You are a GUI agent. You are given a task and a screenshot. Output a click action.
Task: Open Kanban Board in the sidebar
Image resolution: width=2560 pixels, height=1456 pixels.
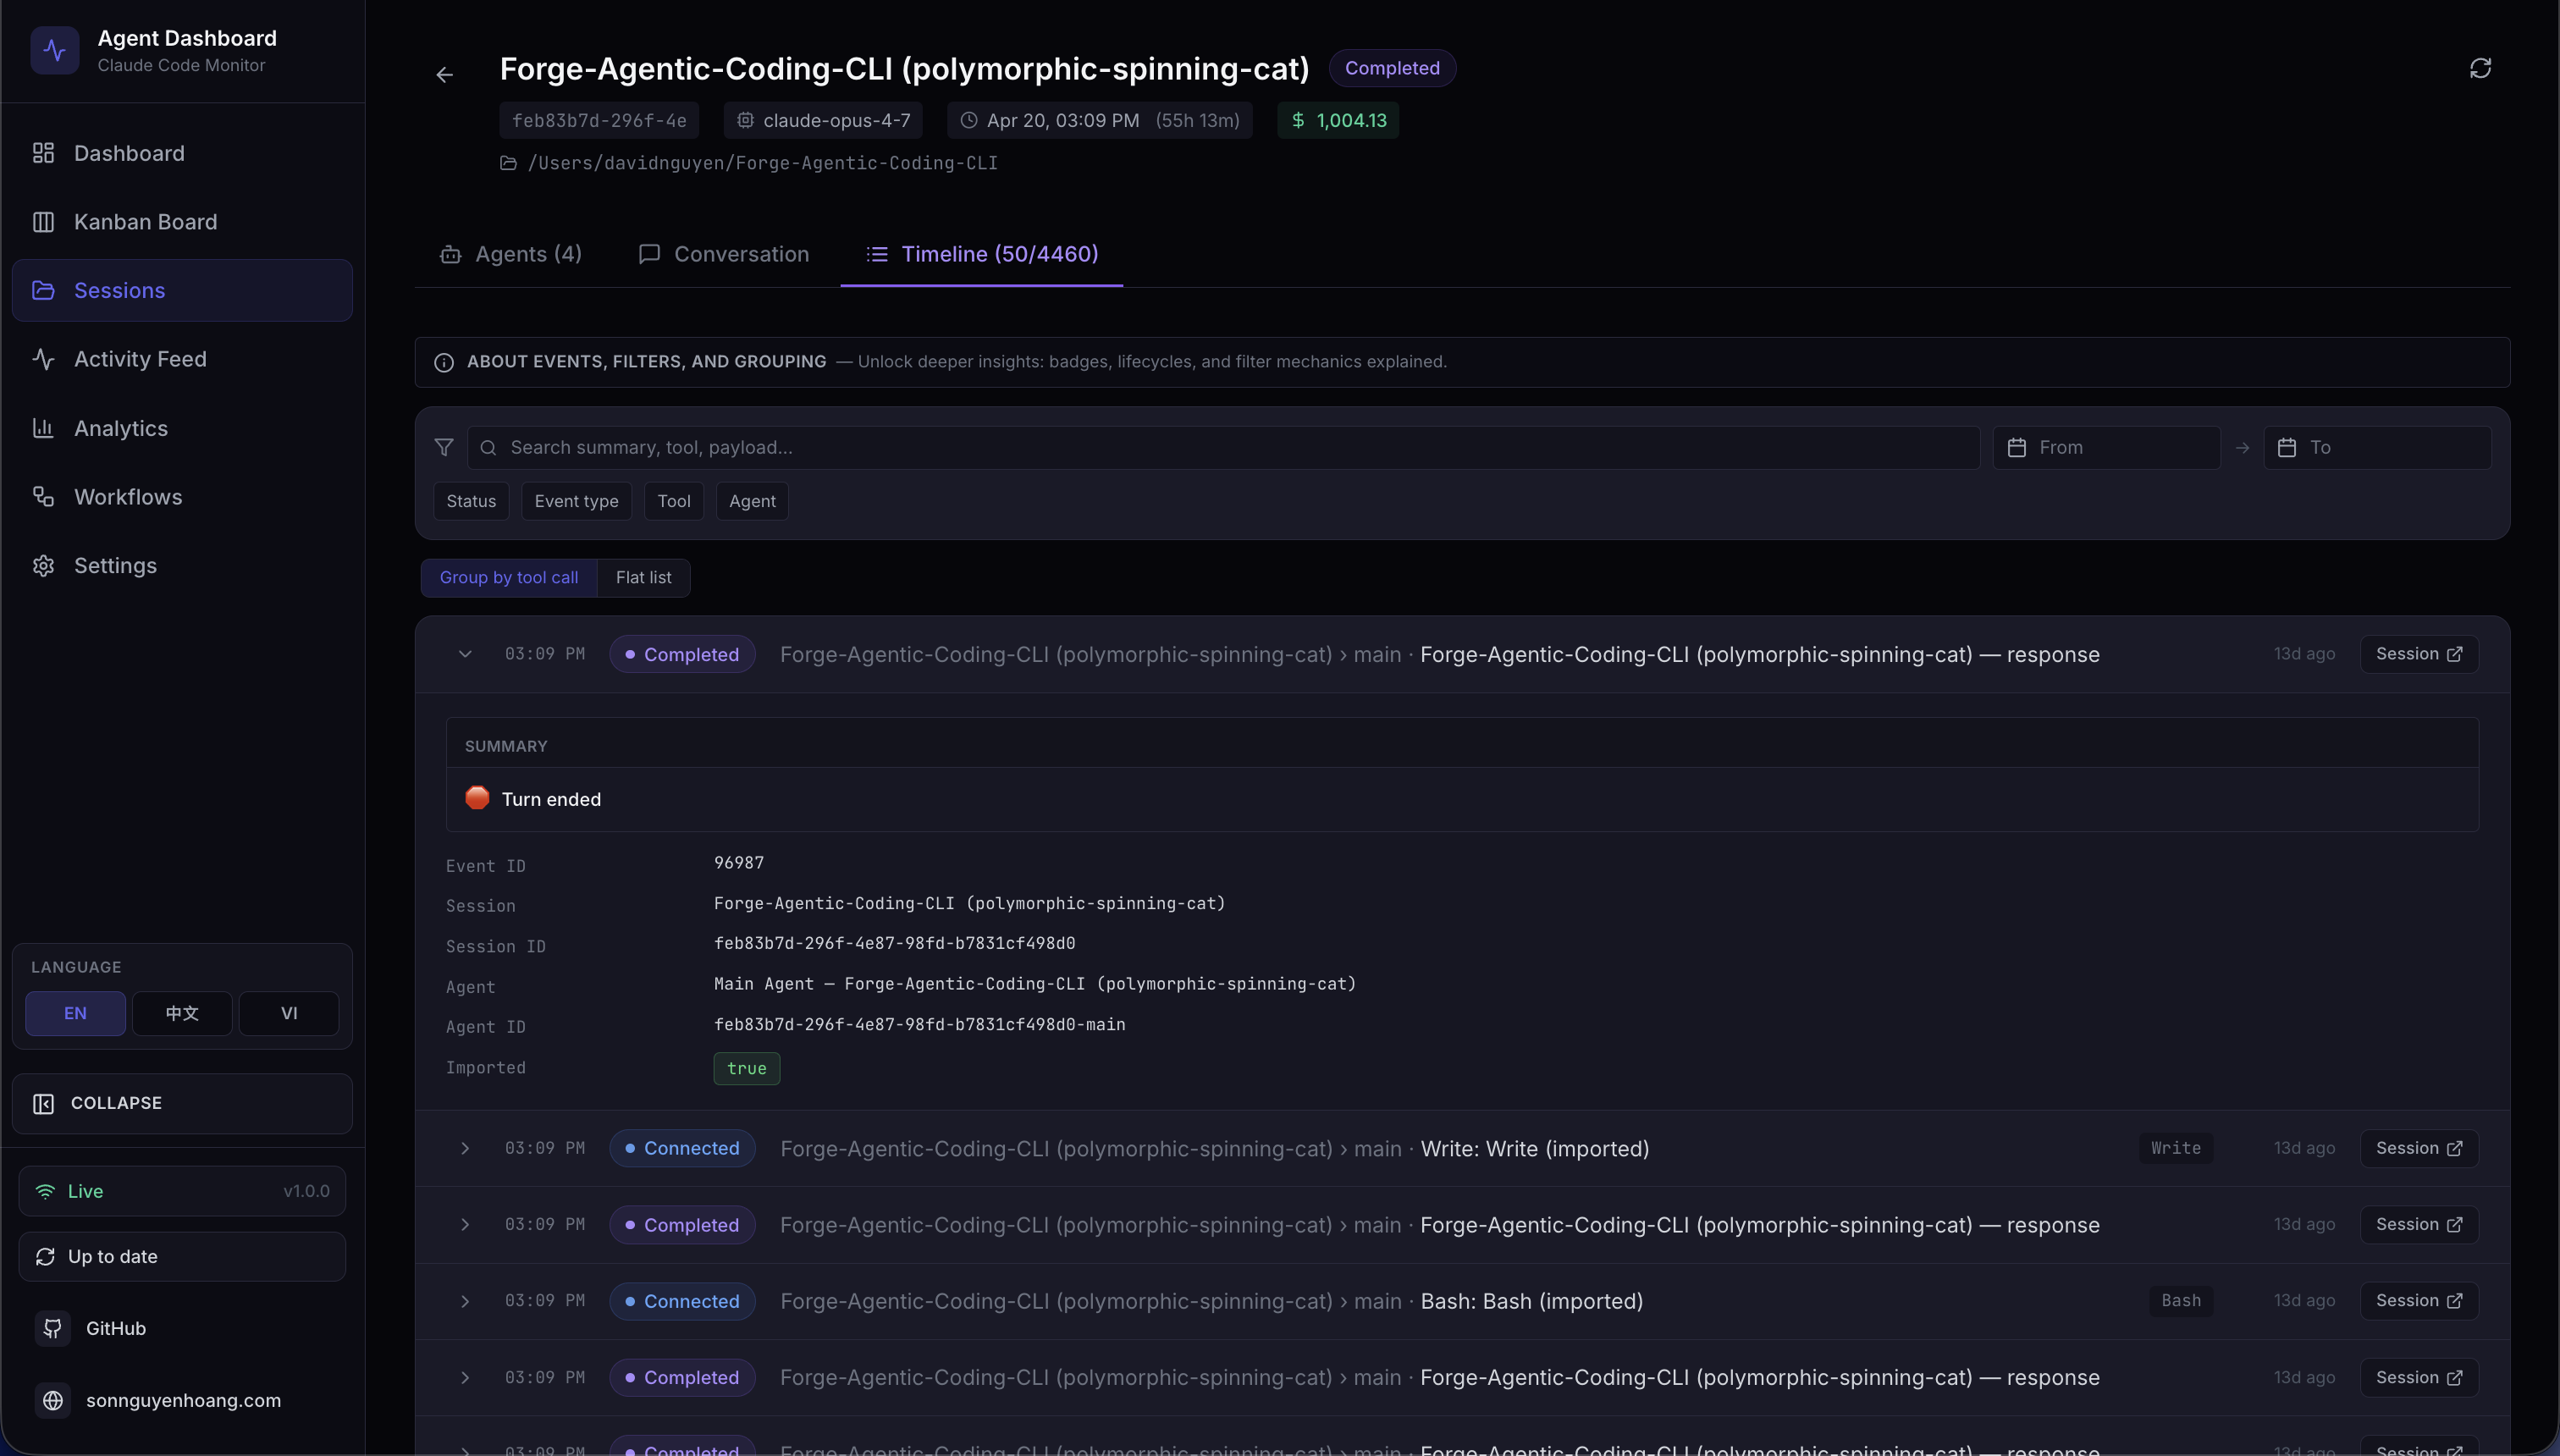point(182,222)
